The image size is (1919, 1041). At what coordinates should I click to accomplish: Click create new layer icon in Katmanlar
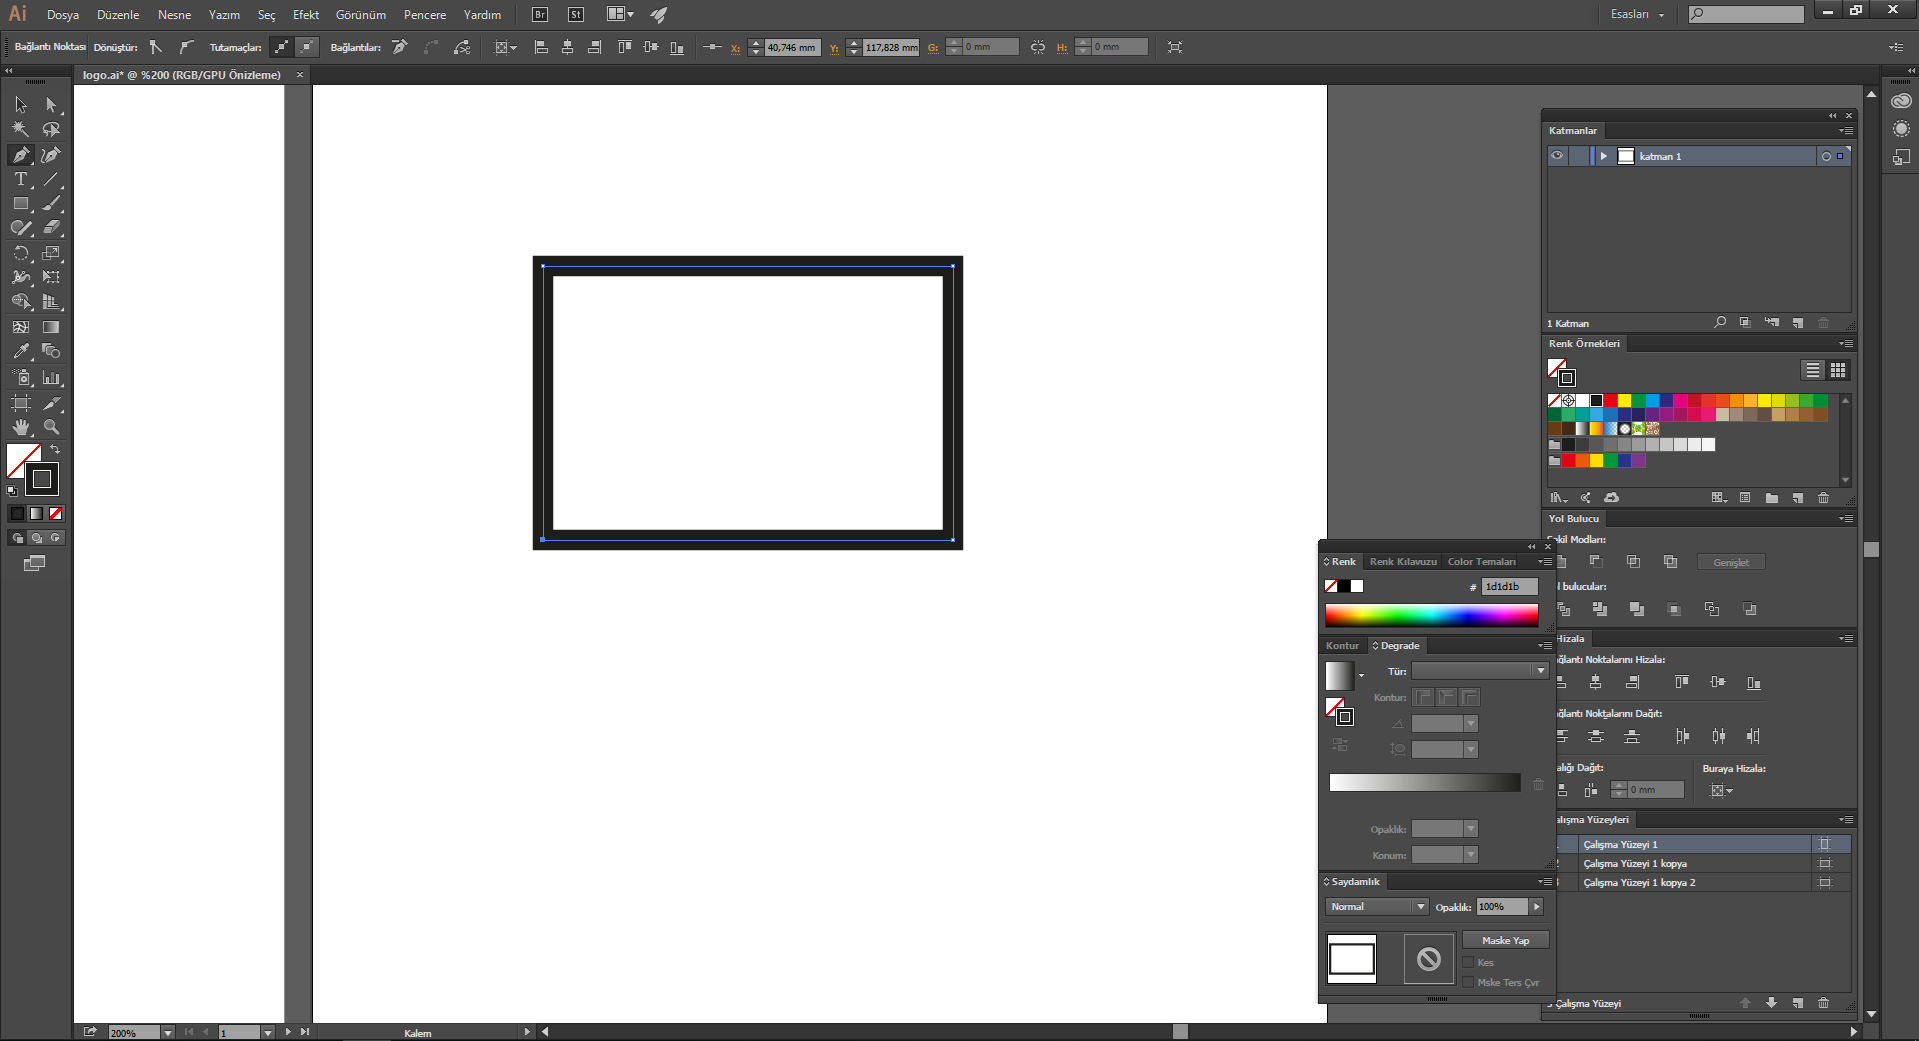1797,323
